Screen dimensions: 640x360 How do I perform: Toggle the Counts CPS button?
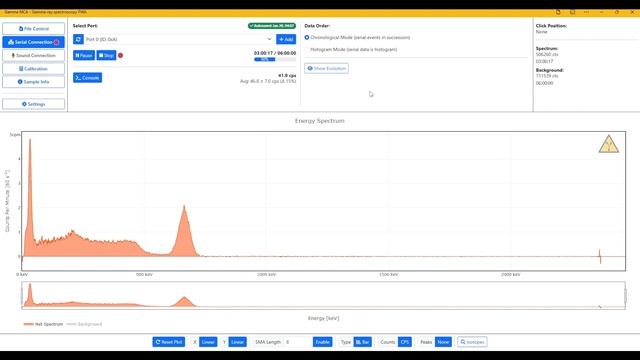(405, 342)
